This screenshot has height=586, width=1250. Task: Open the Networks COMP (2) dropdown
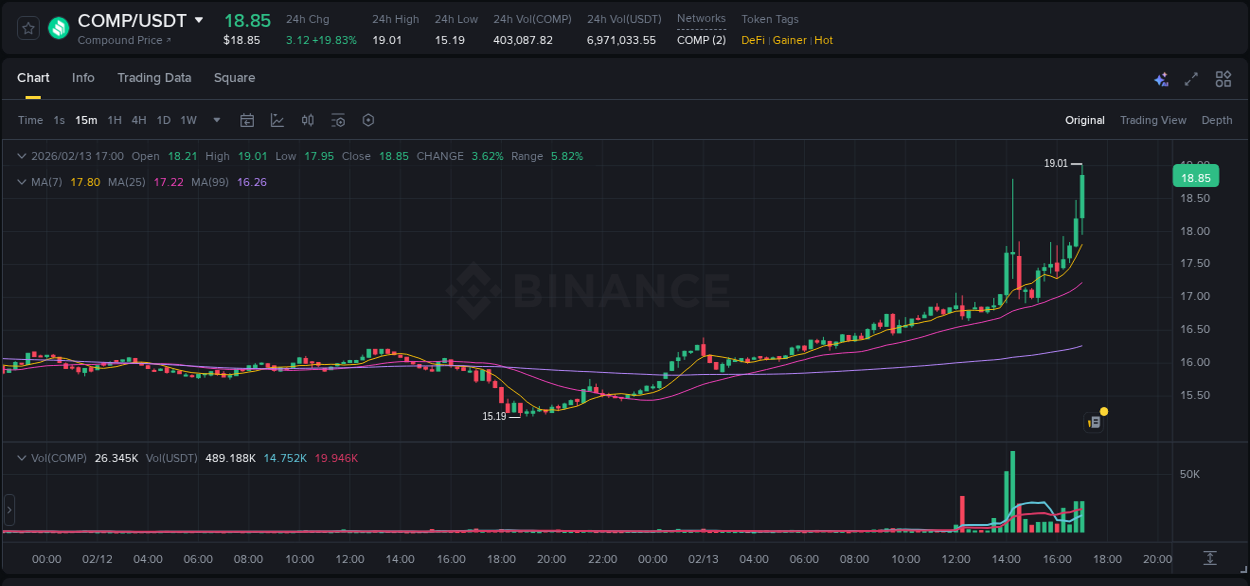point(701,39)
